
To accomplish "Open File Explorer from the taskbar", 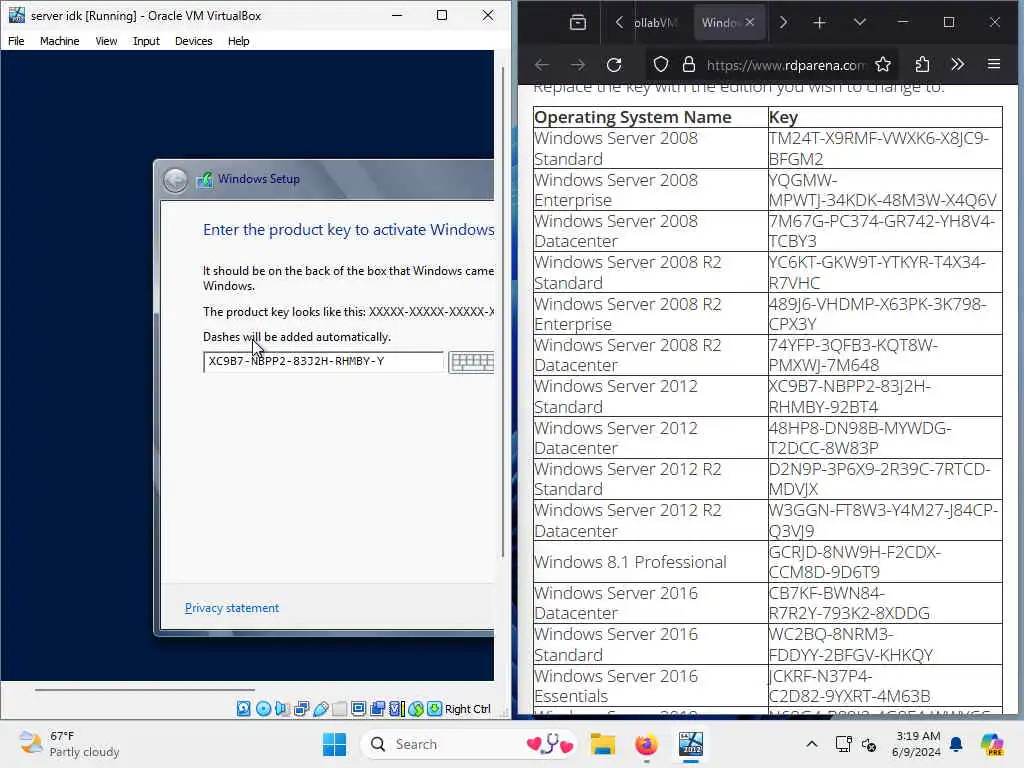I will [x=603, y=744].
